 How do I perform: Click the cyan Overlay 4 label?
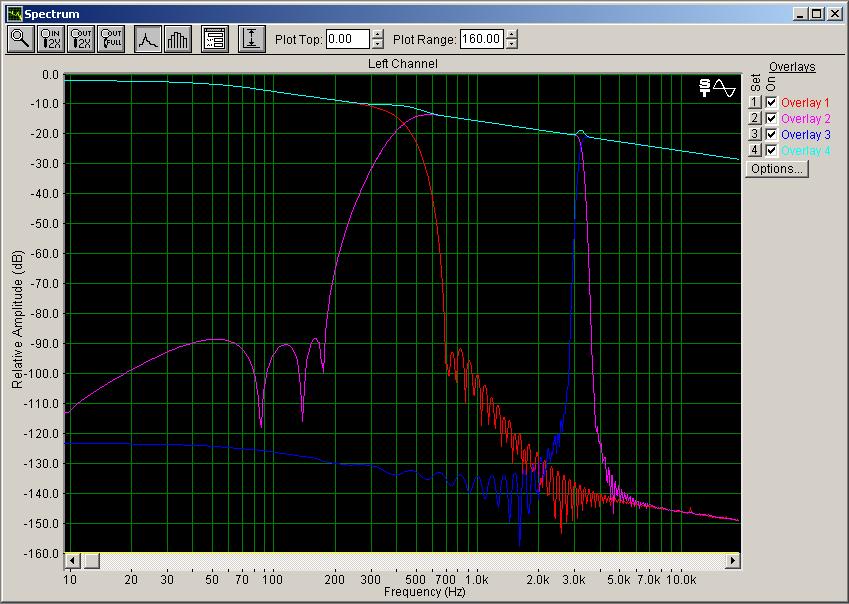tap(806, 150)
